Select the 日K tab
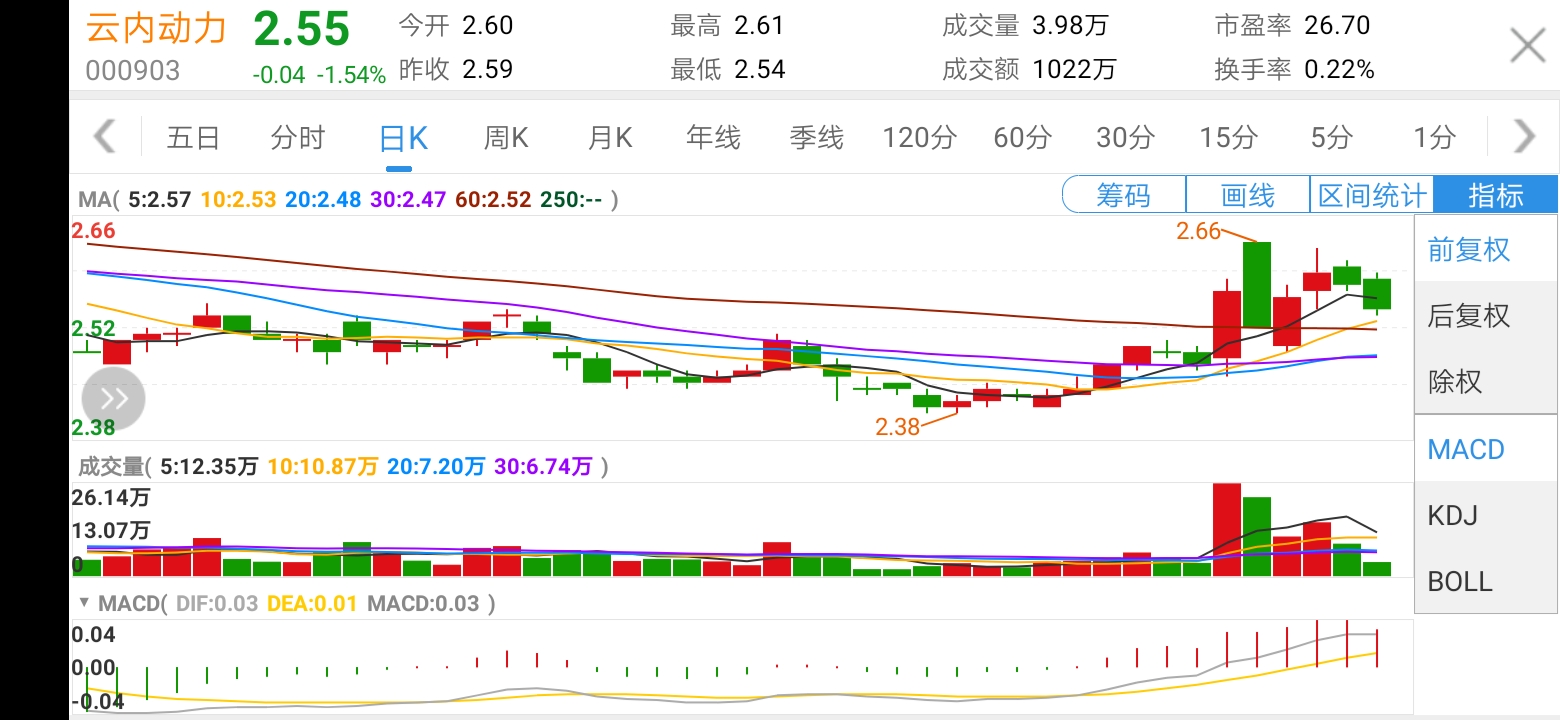Image resolution: width=1560 pixels, height=720 pixels. pos(403,138)
